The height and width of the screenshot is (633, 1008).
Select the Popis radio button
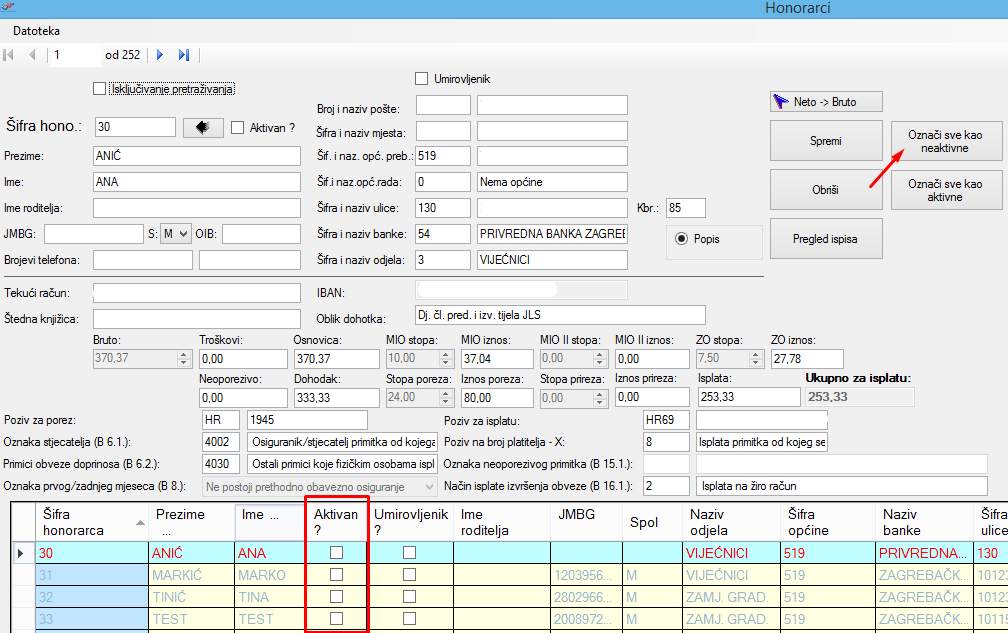pyautogui.click(x=683, y=239)
